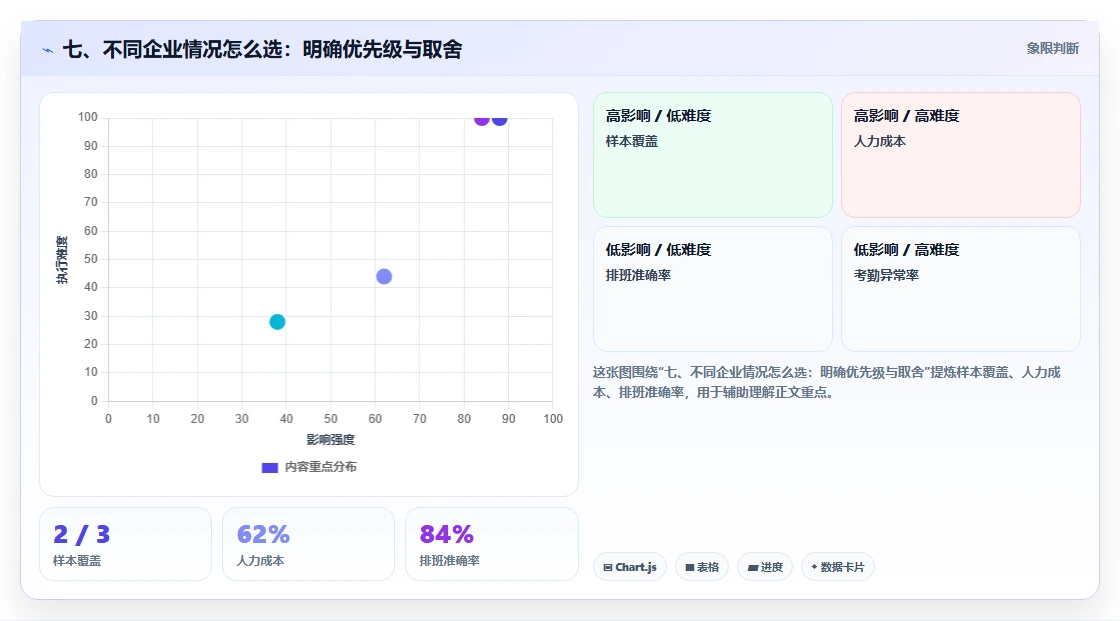Image resolution: width=1120 pixels, height=621 pixels.
Task: Click the x-axis label 50
Action: tap(331, 419)
